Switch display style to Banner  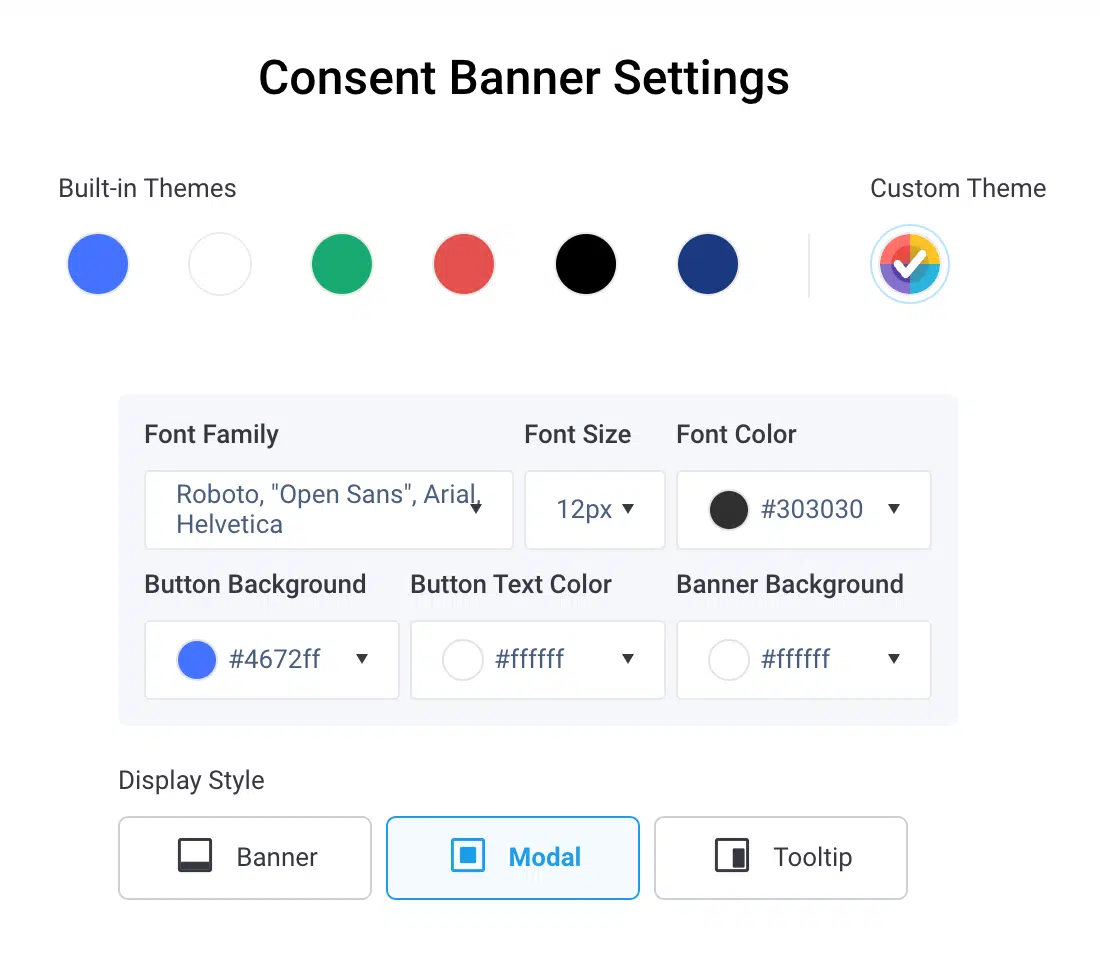point(245,856)
